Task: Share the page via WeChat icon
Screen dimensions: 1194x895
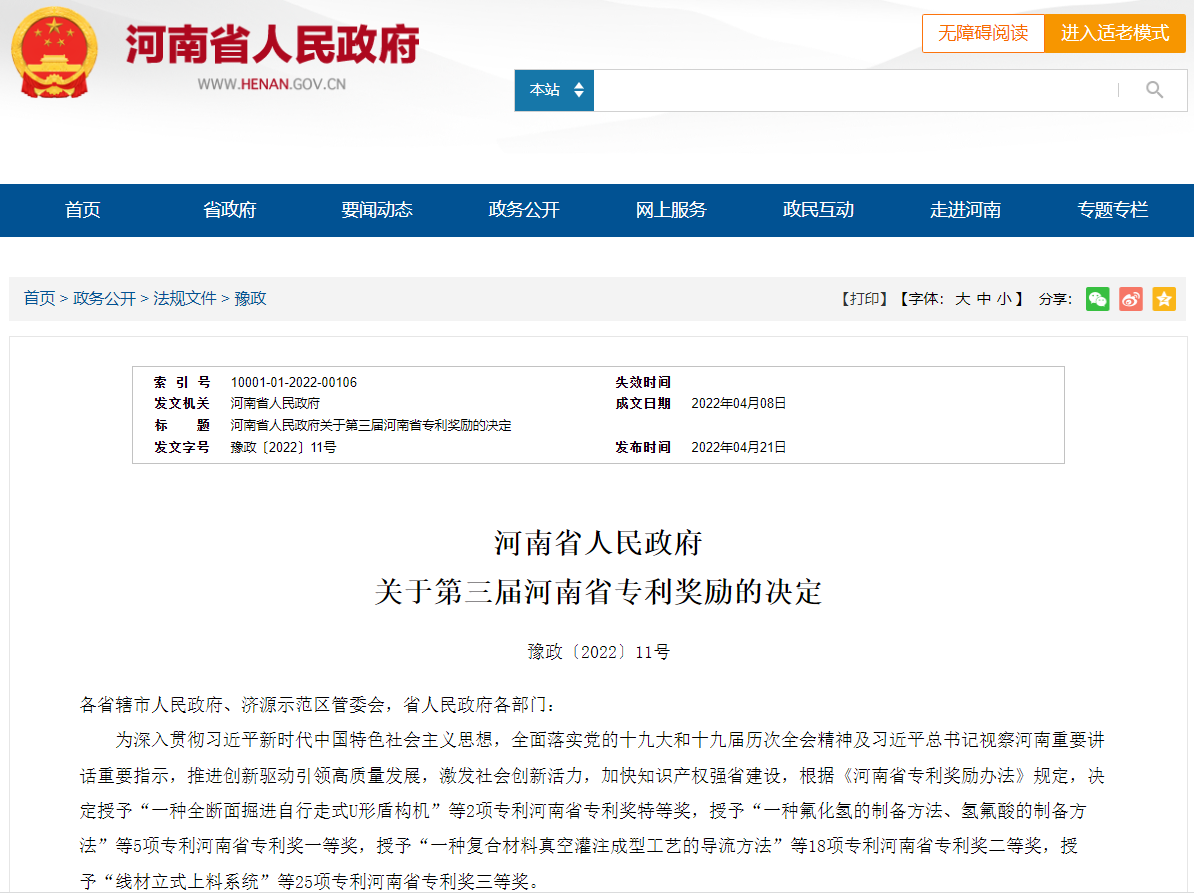Action: 1098,299
